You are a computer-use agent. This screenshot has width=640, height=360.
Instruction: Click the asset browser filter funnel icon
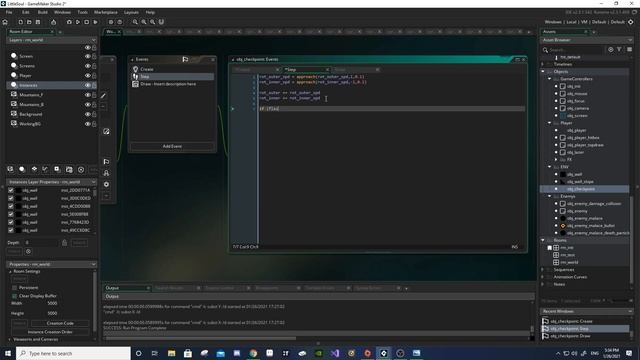[x=619, y=49]
